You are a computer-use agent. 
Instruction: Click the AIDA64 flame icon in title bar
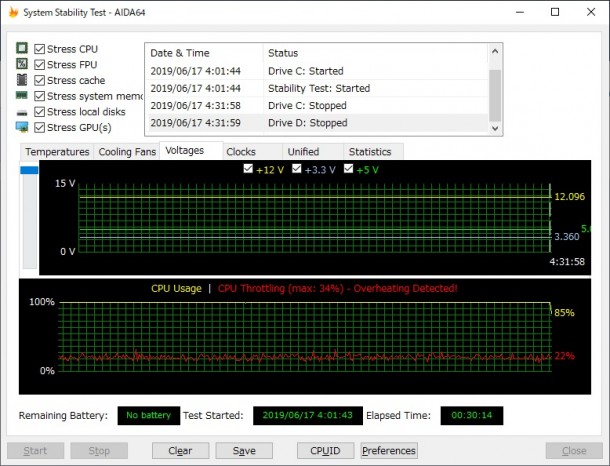point(12,12)
